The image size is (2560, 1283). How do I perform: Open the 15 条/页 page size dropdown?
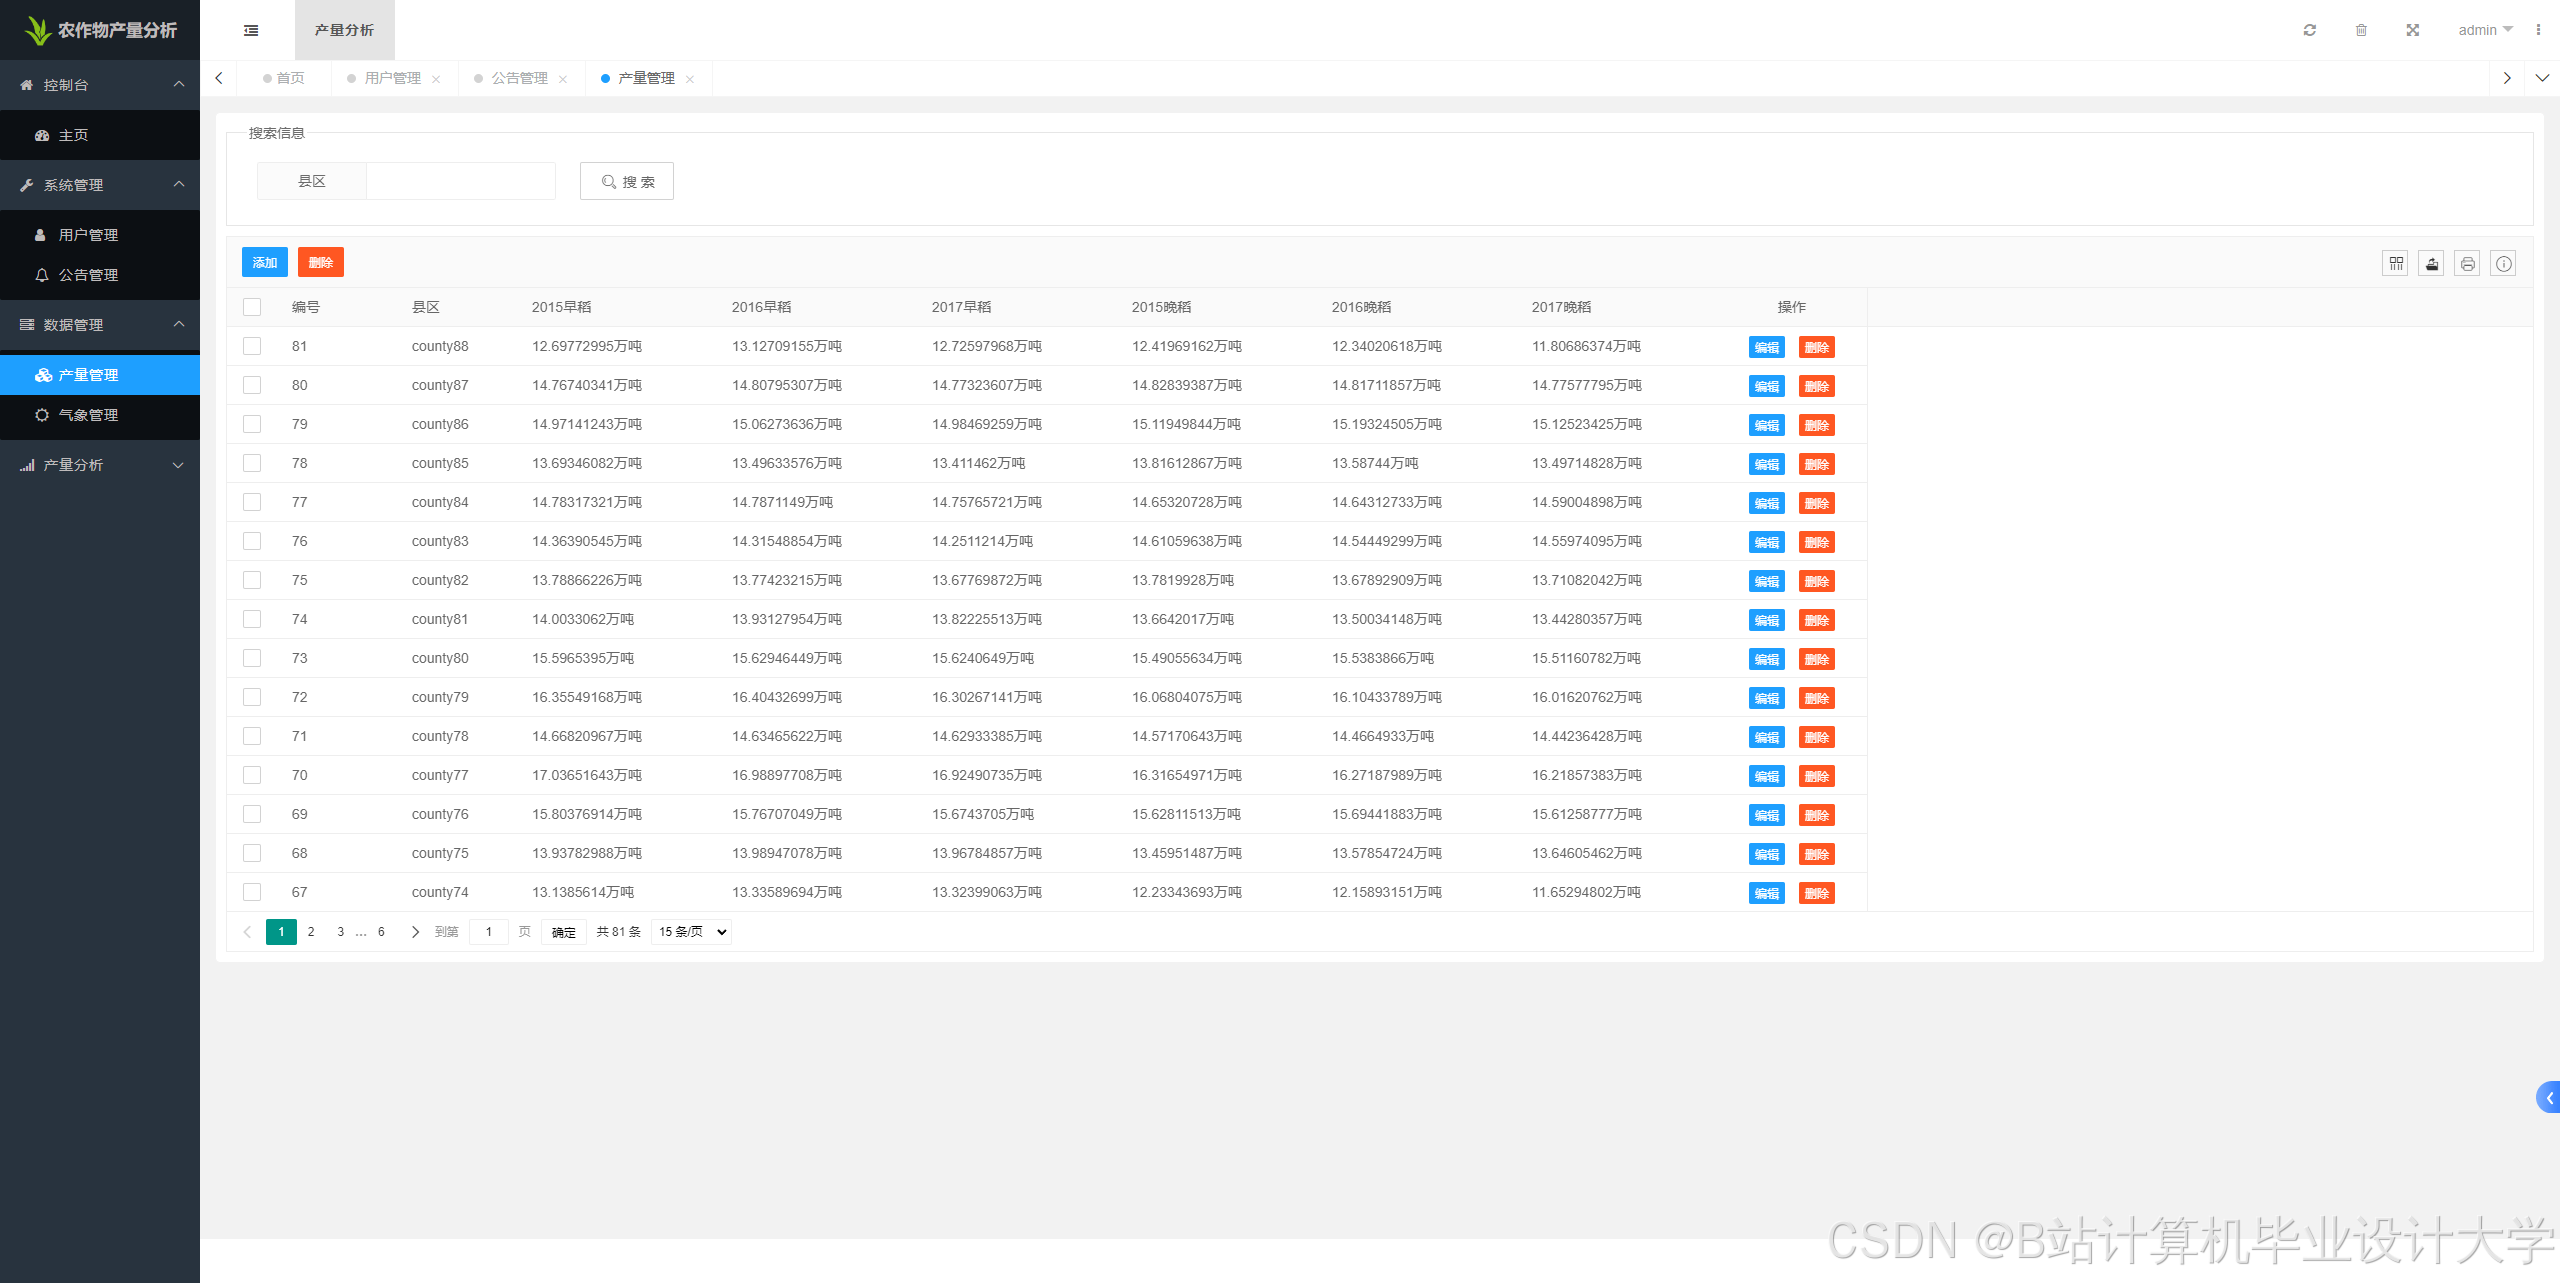click(691, 932)
